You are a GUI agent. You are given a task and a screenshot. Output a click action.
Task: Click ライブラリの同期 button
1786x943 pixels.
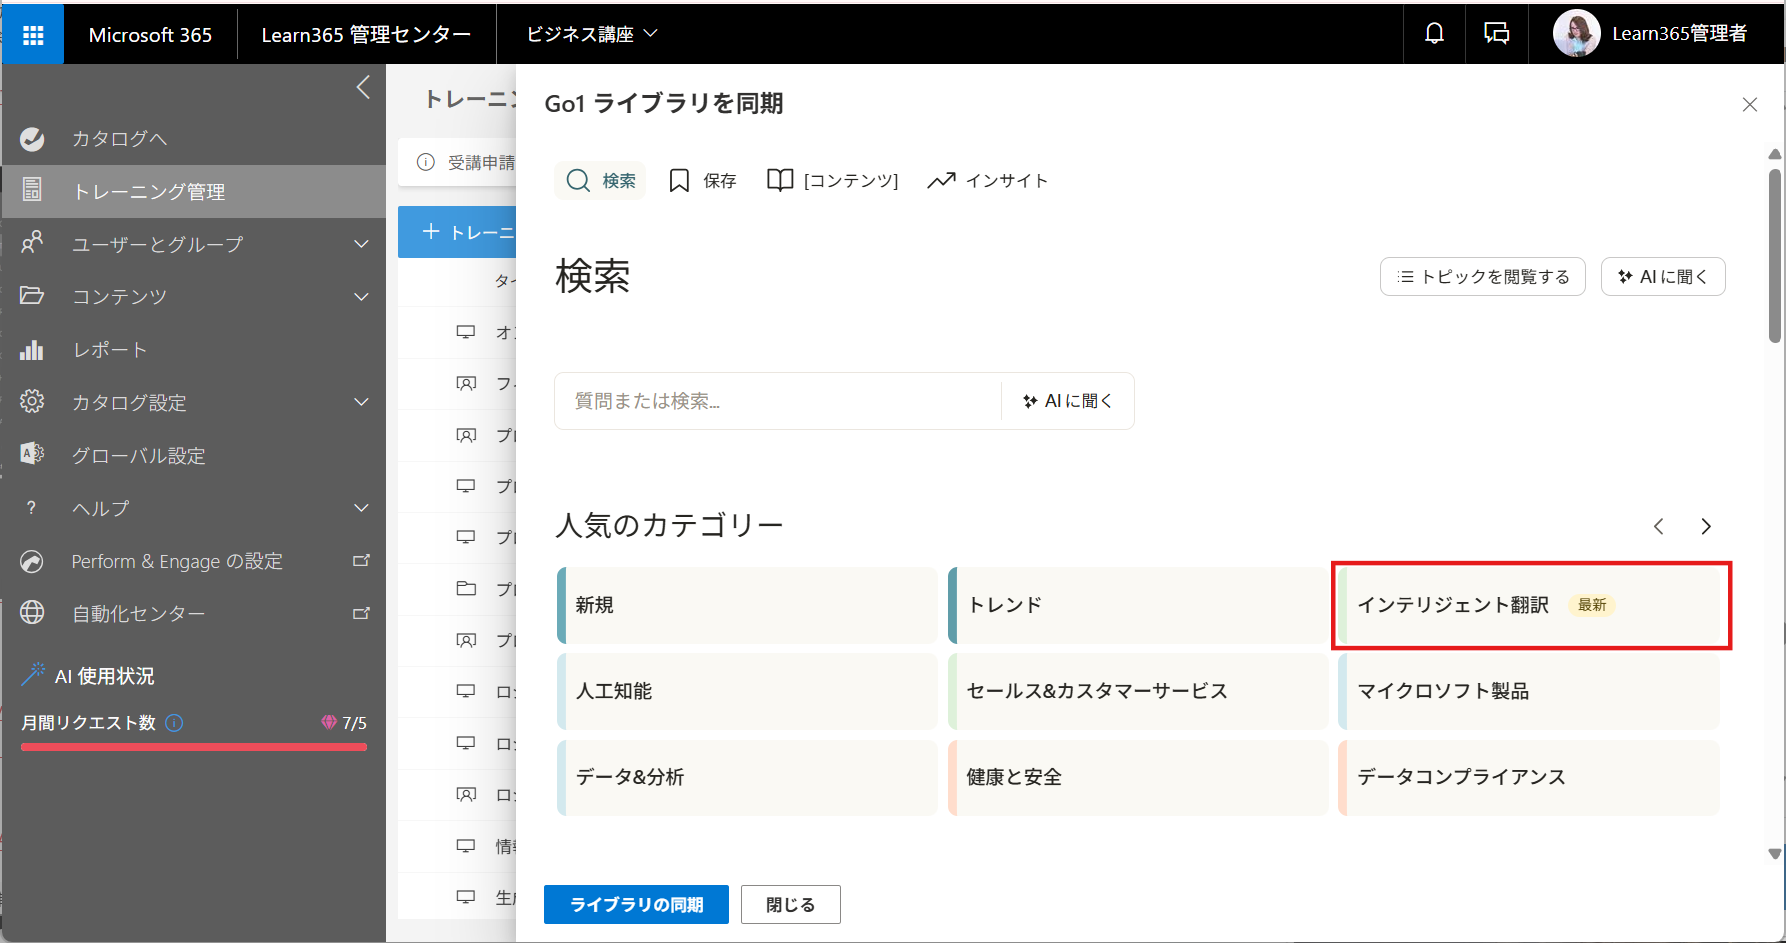(636, 905)
